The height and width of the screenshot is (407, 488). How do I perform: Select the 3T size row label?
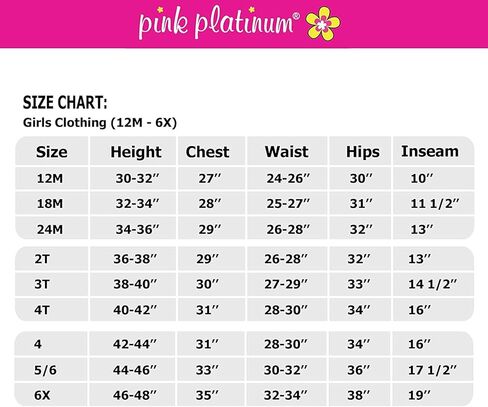42,284
